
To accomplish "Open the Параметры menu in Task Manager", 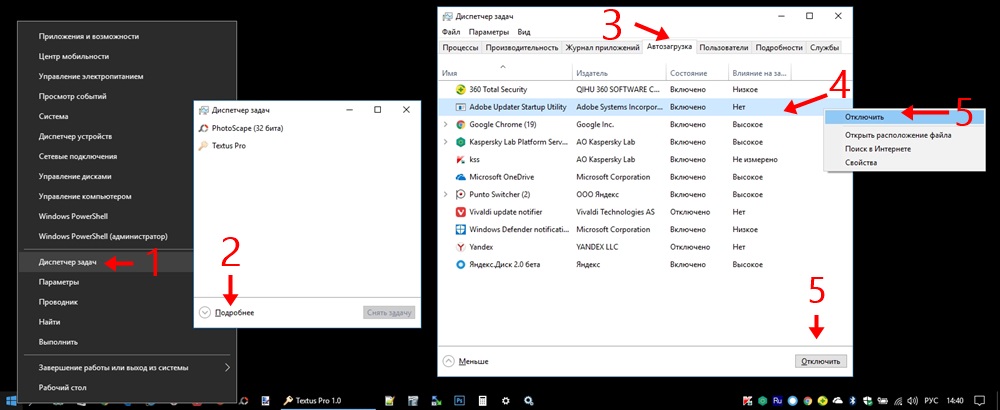I will tap(489, 32).
